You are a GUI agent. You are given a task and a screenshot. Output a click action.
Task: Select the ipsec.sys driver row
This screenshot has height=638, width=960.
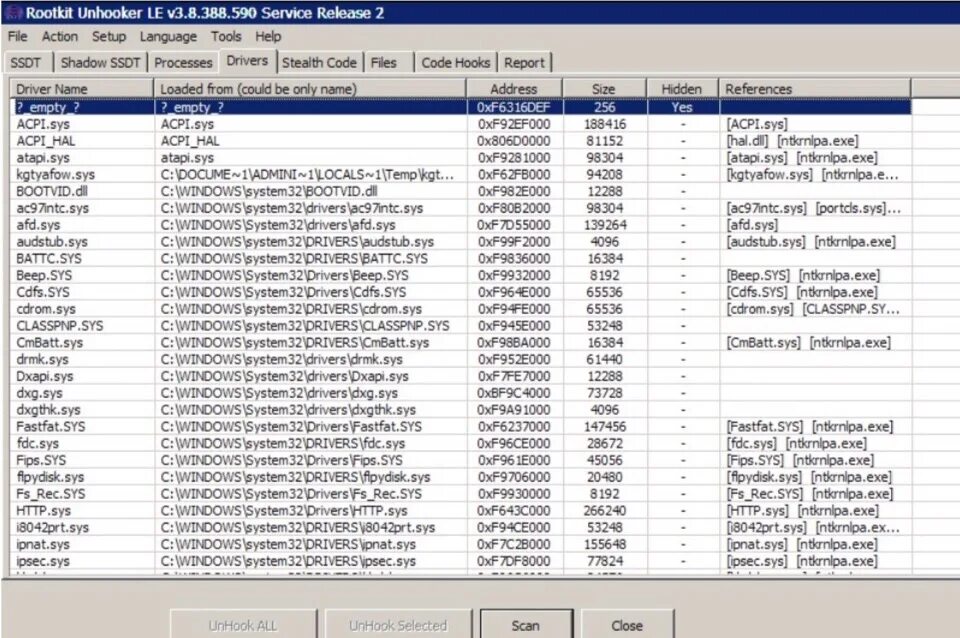point(462,561)
